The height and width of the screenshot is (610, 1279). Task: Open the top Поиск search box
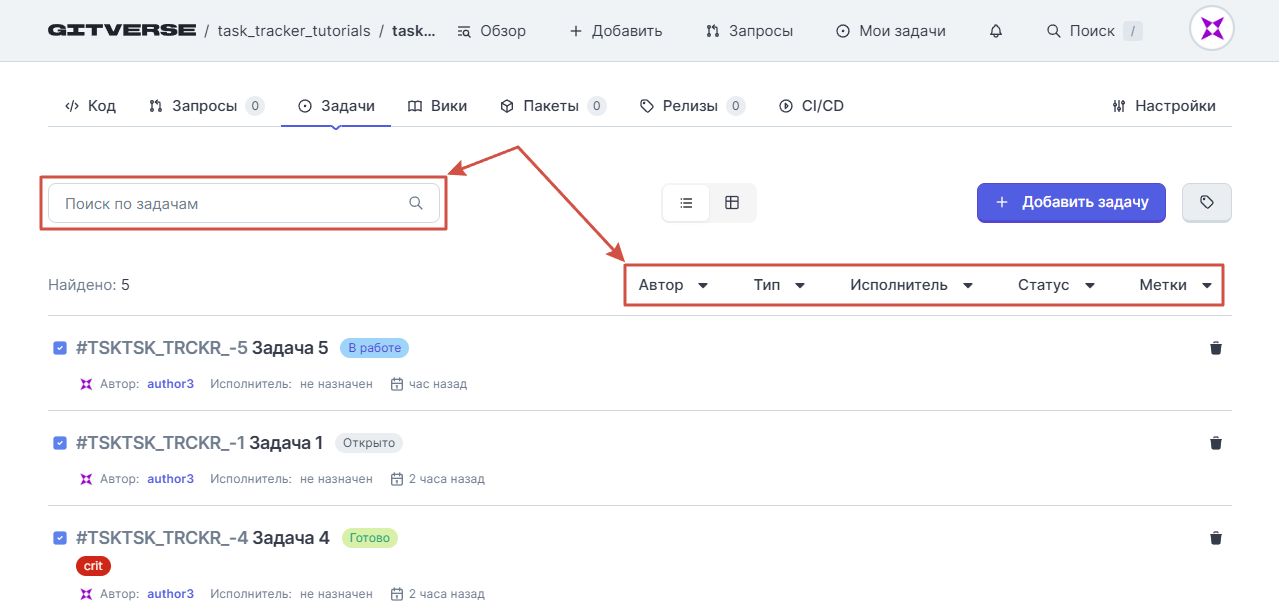[1094, 31]
